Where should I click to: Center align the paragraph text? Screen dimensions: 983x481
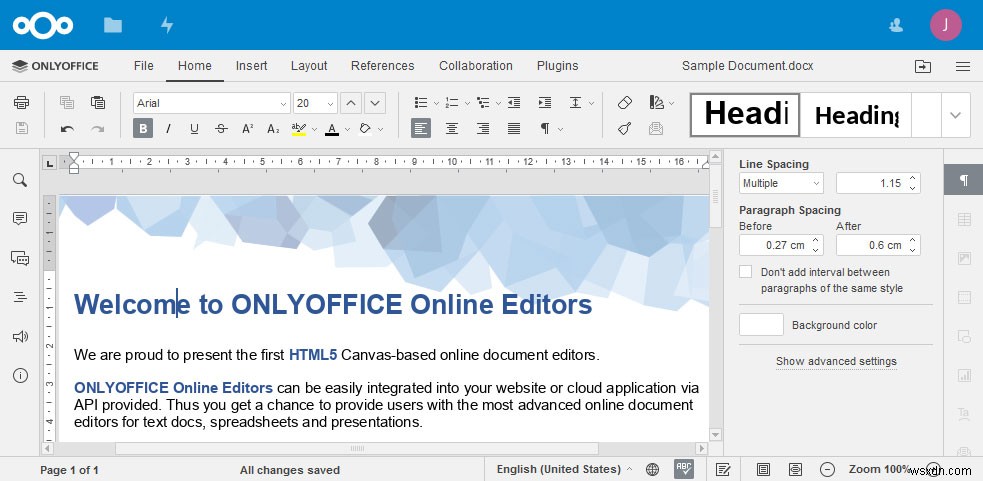[452, 128]
